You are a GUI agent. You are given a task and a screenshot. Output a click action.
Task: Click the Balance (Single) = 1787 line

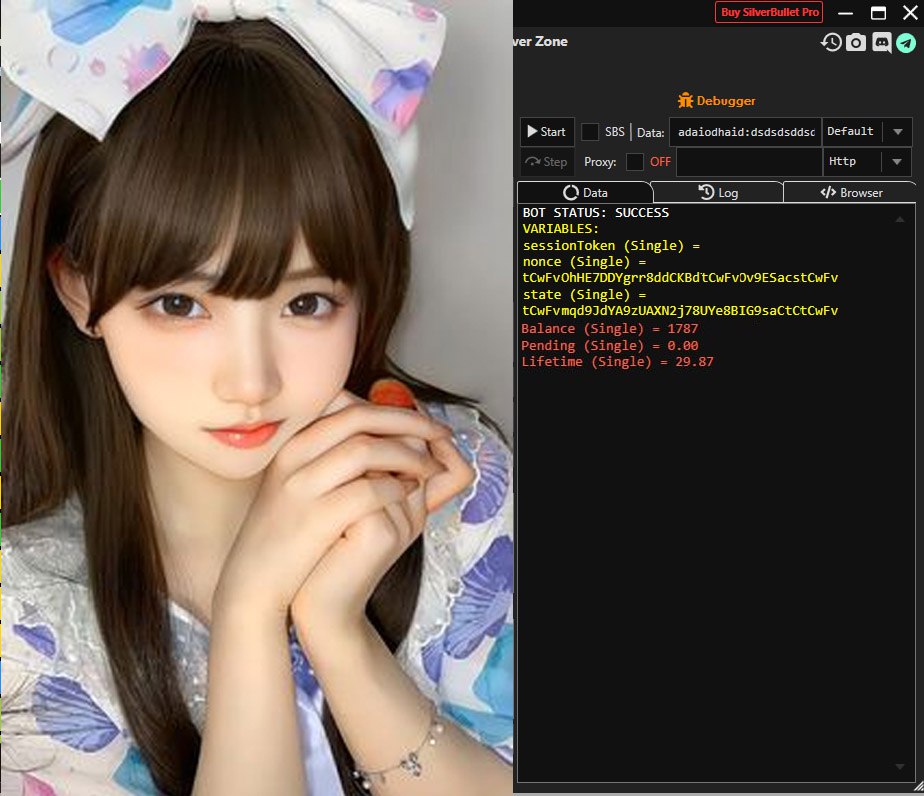coord(610,329)
